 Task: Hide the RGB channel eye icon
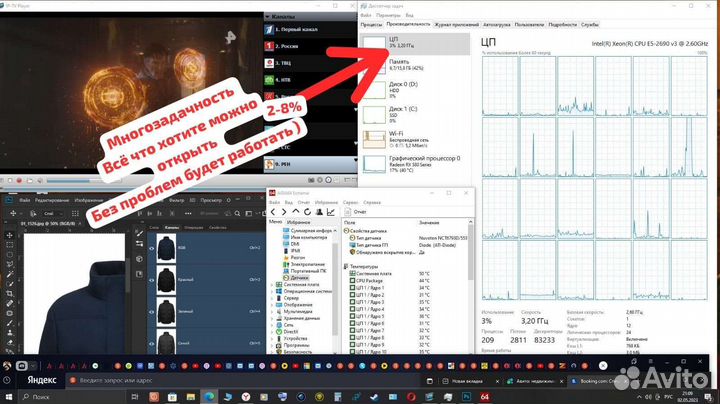(152, 248)
